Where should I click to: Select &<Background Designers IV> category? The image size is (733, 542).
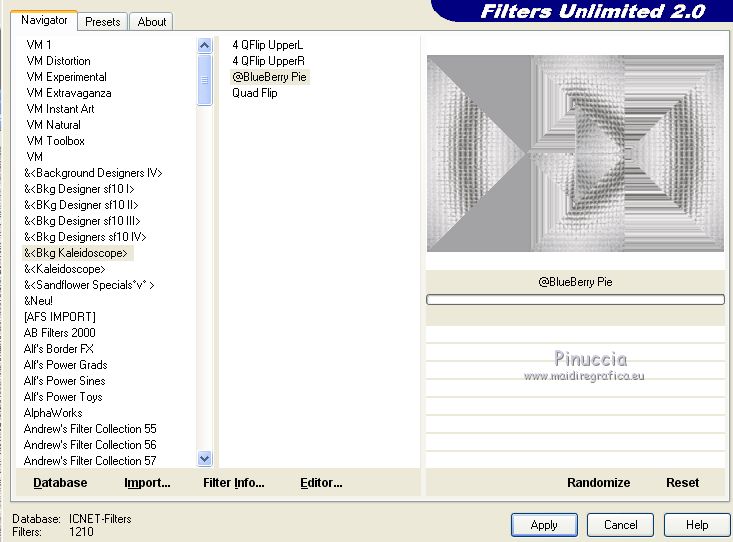[93, 173]
